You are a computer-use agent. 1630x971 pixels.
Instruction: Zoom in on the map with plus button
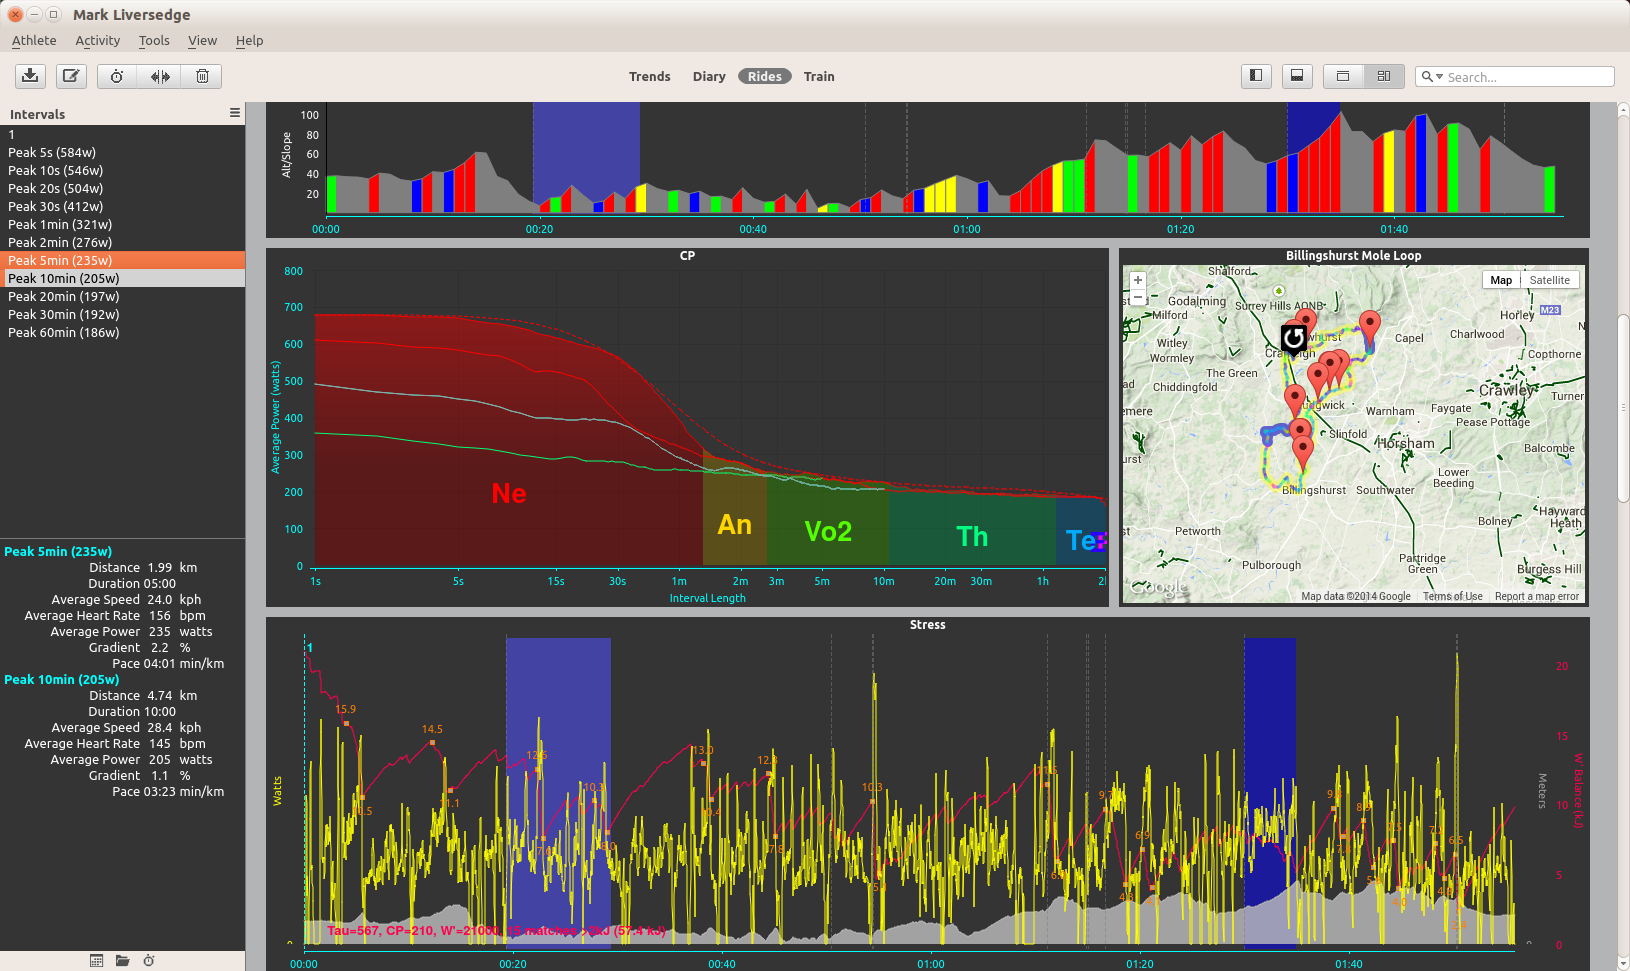1137,280
